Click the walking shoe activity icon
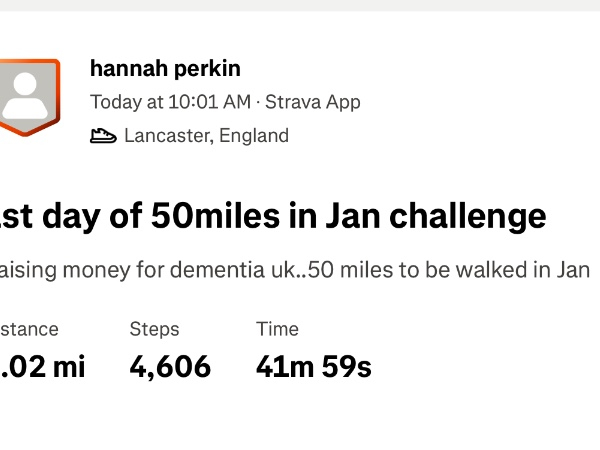Screen dimensions: 600x450 click(x=103, y=136)
